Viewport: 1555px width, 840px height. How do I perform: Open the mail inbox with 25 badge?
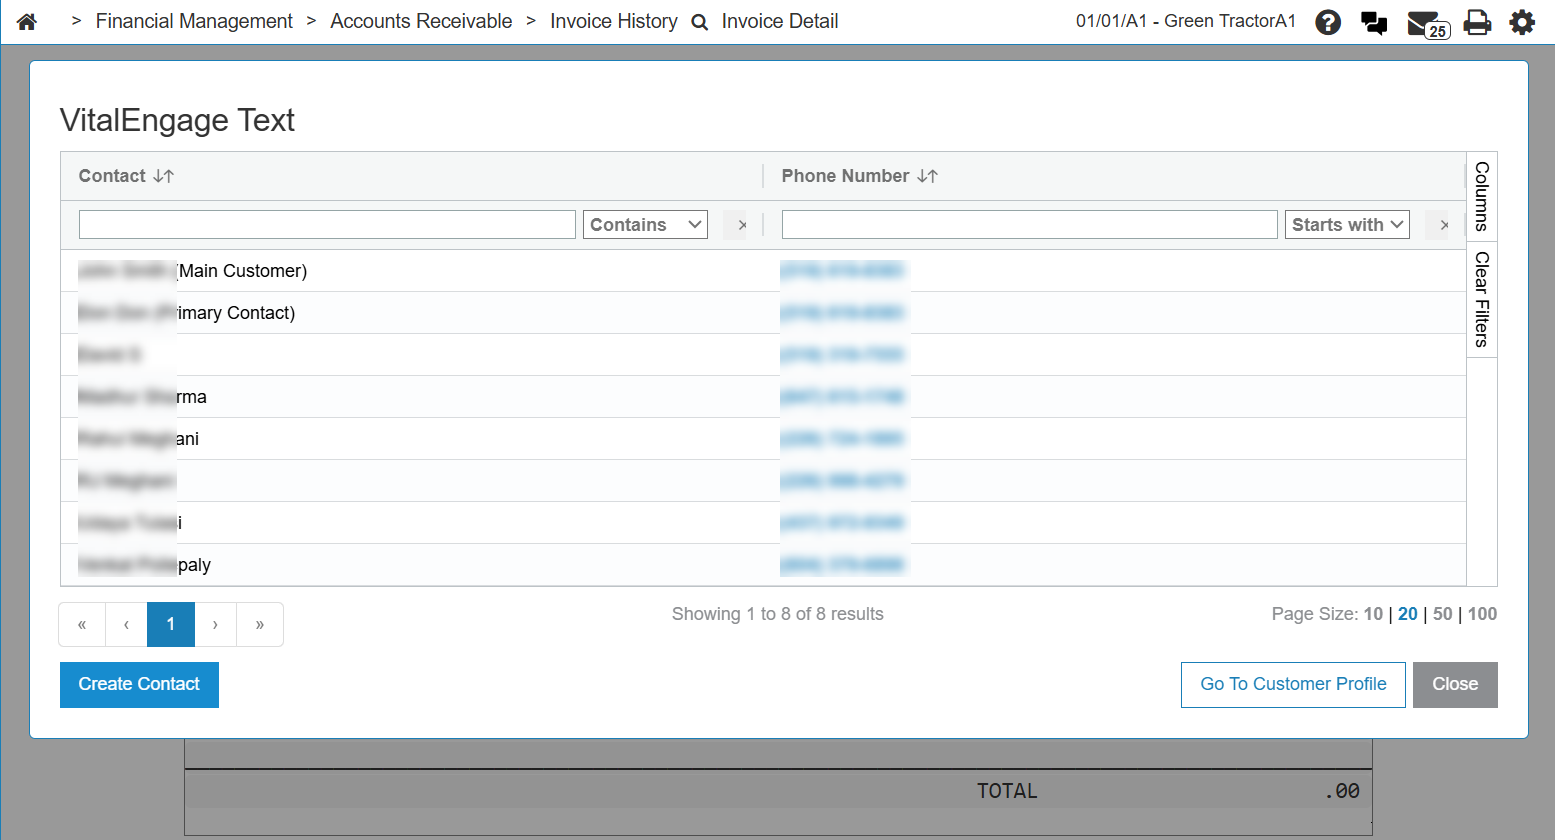(1427, 24)
